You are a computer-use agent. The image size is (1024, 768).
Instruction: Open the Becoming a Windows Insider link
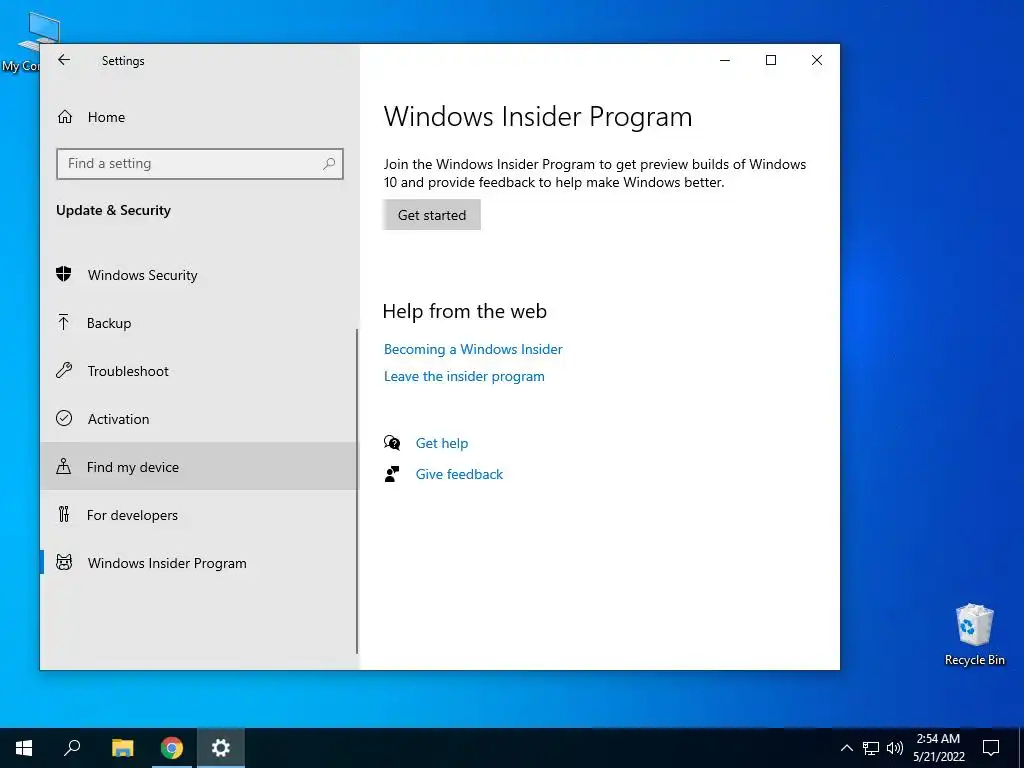tap(473, 349)
